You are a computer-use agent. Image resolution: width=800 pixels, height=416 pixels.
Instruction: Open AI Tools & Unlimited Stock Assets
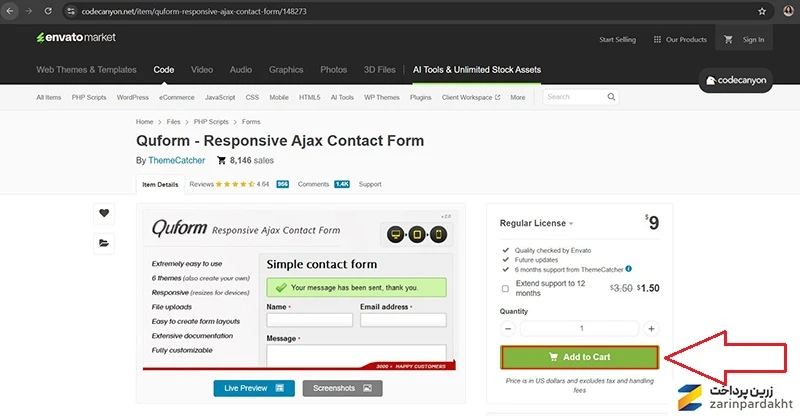coord(477,70)
